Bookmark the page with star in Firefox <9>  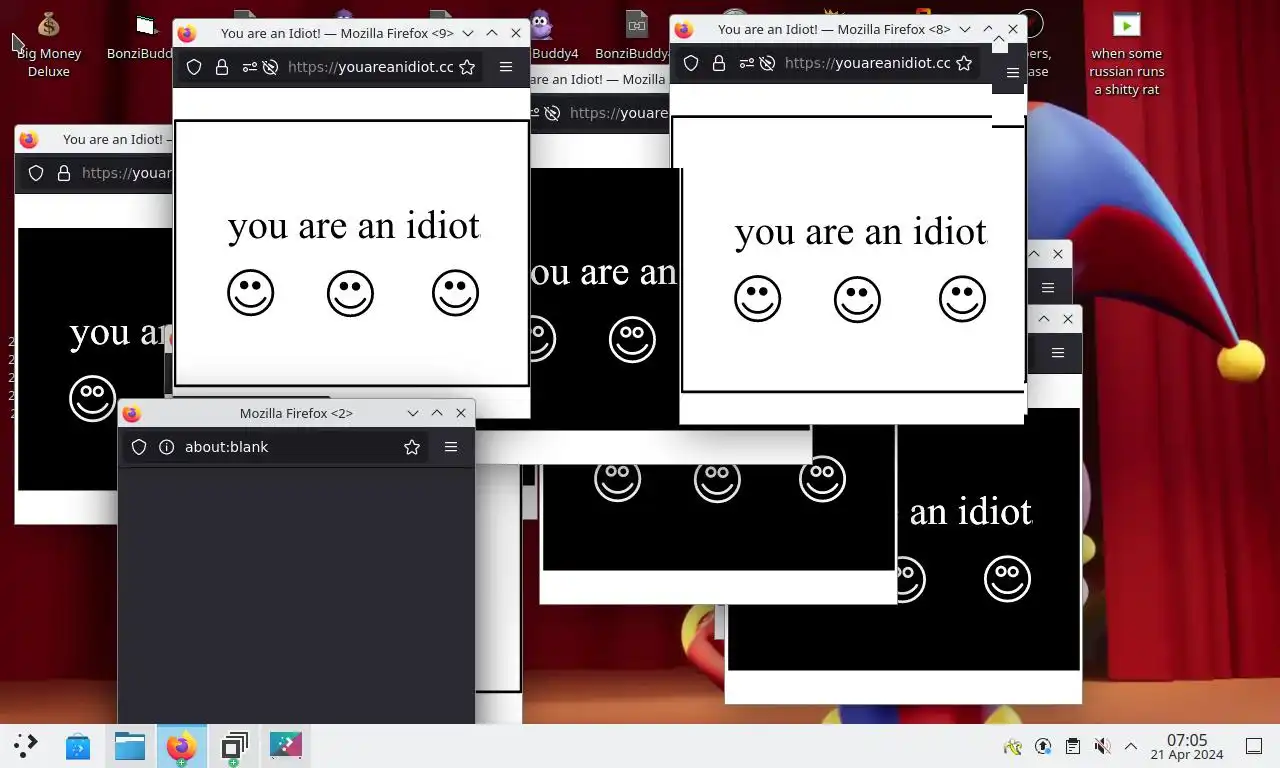(466, 67)
